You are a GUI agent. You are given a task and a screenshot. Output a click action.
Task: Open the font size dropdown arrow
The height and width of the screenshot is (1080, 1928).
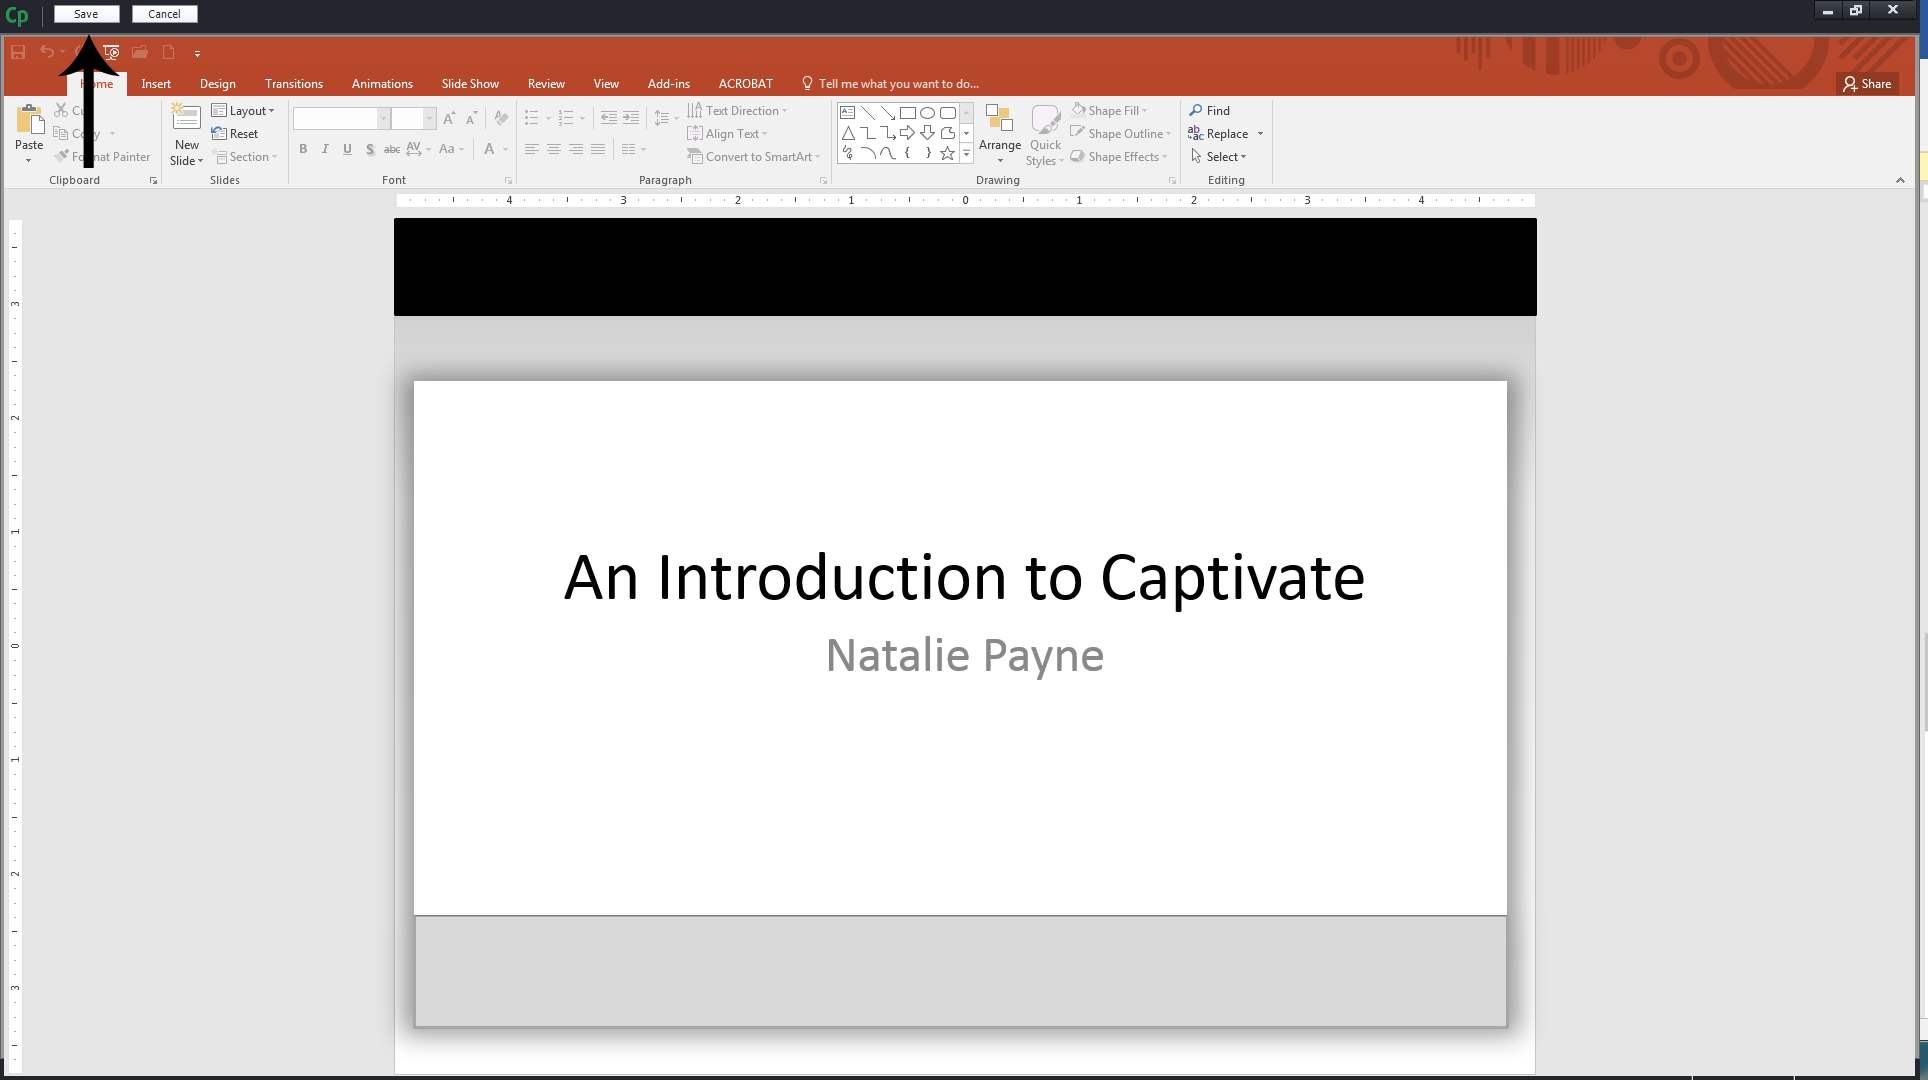[x=430, y=119]
